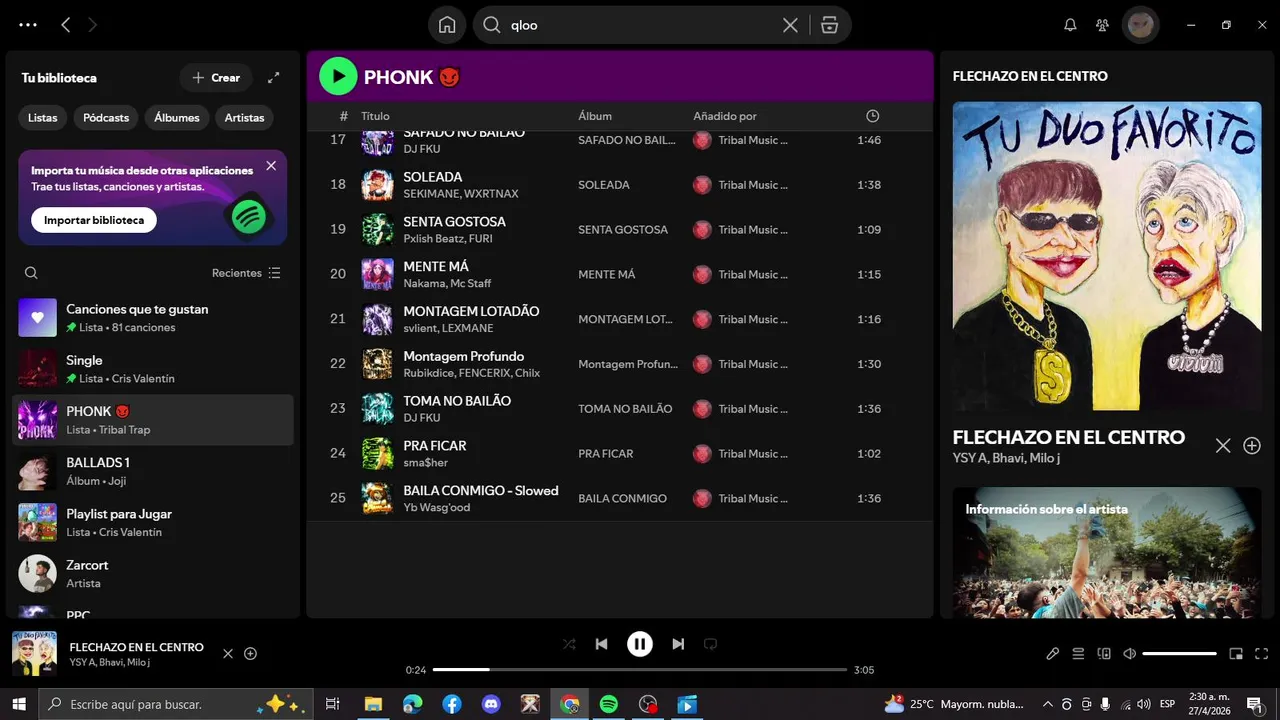Open the Single playlist by Cris Valentin
The height and width of the screenshot is (720, 1280).
point(153,368)
